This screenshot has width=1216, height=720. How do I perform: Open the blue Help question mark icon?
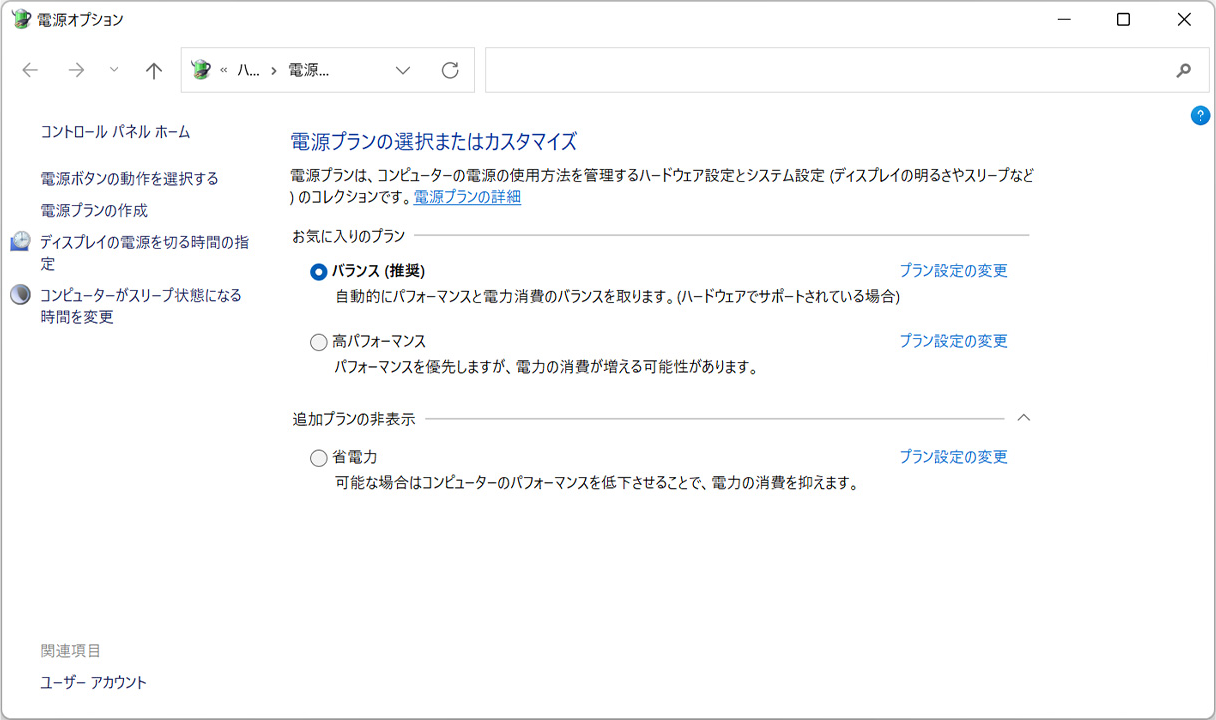[x=1200, y=116]
